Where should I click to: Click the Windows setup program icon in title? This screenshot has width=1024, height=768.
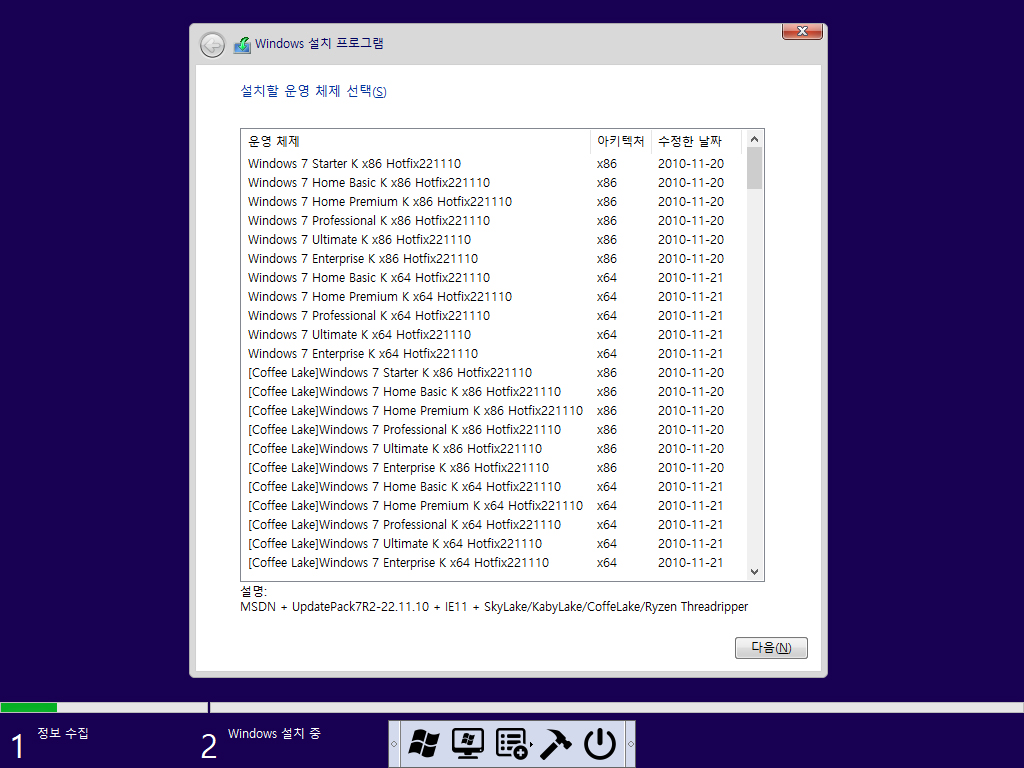(242, 44)
